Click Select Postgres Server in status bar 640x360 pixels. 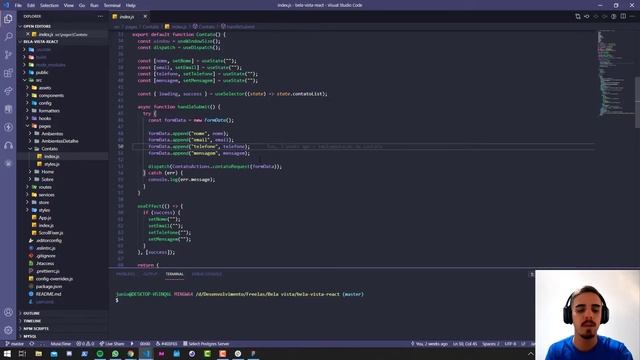coord(206,344)
